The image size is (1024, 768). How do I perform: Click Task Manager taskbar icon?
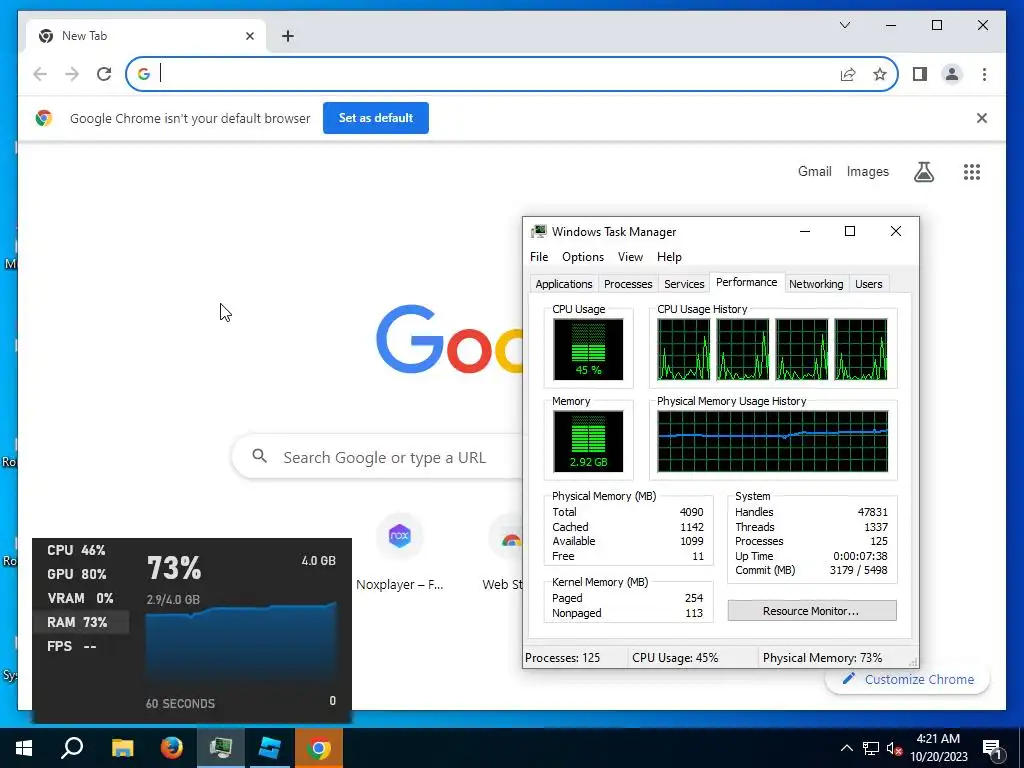(x=221, y=748)
